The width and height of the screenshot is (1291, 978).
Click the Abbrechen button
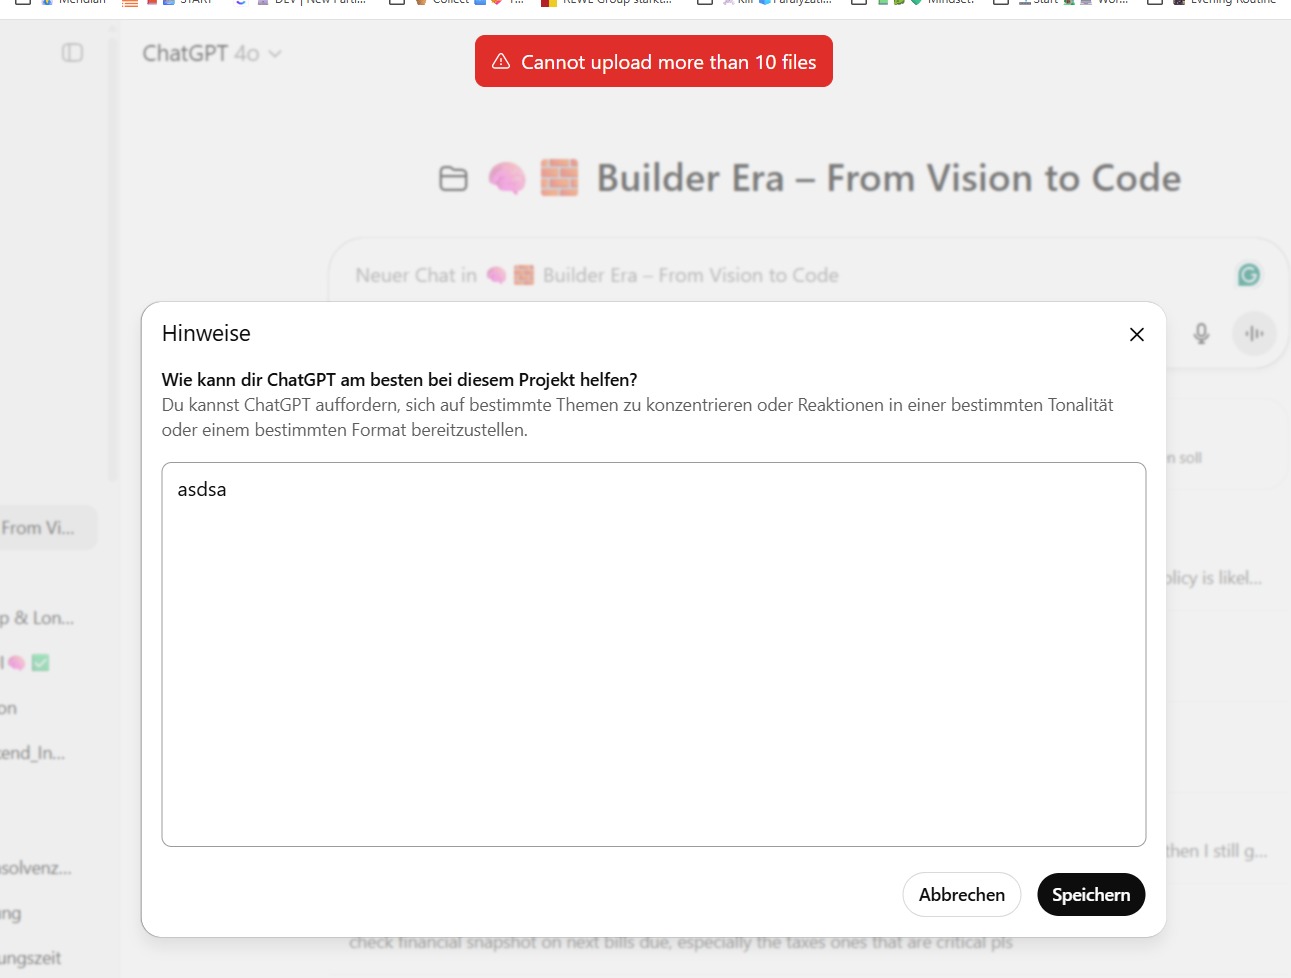click(x=962, y=894)
